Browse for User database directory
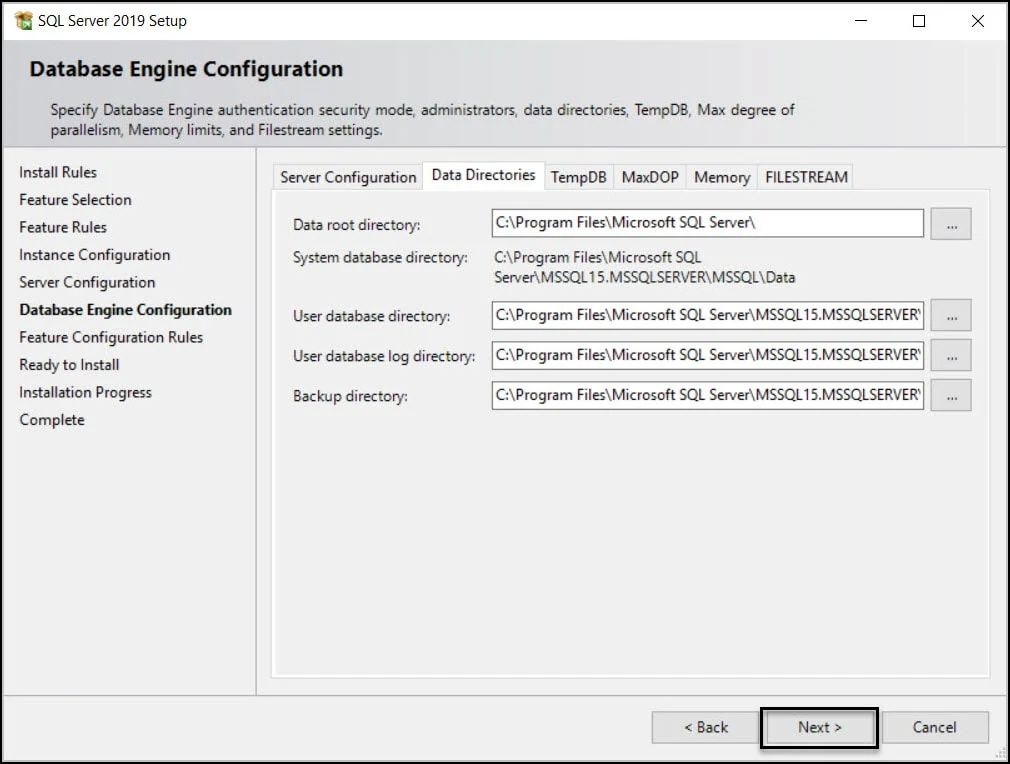This screenshot has height=764, width=1010. point(951,316)
